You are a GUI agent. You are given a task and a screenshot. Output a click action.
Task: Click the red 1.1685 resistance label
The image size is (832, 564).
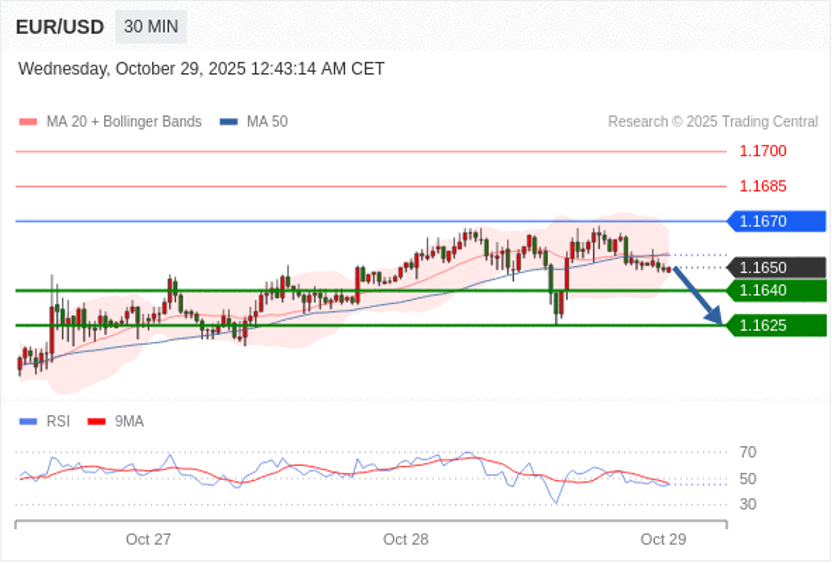[763, 186]
